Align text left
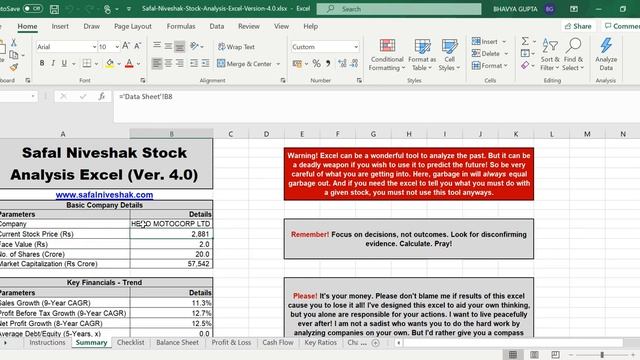This screenshot has height=360, width=640. coord(157,63)
